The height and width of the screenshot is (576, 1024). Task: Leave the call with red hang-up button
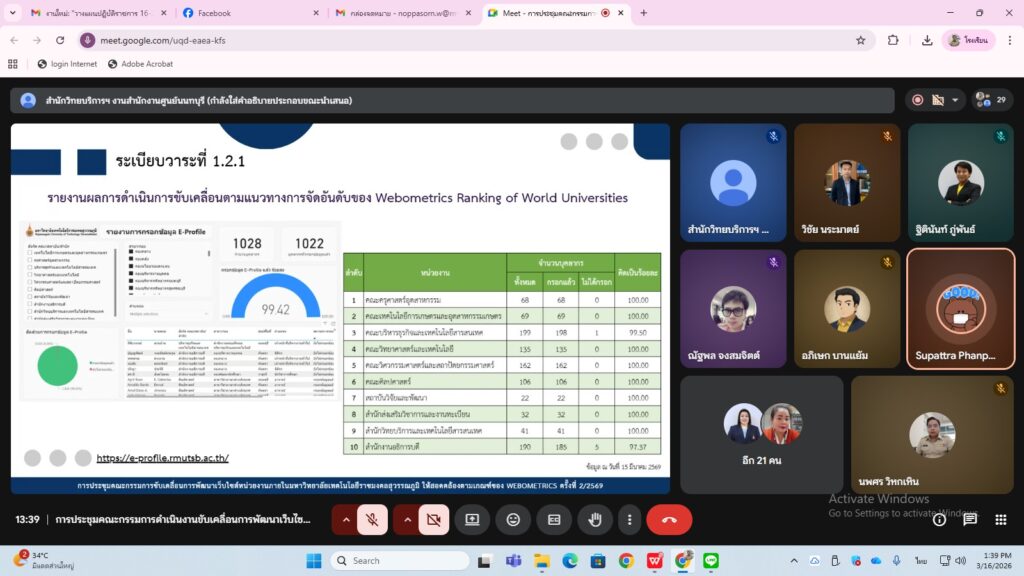(669, 520)
